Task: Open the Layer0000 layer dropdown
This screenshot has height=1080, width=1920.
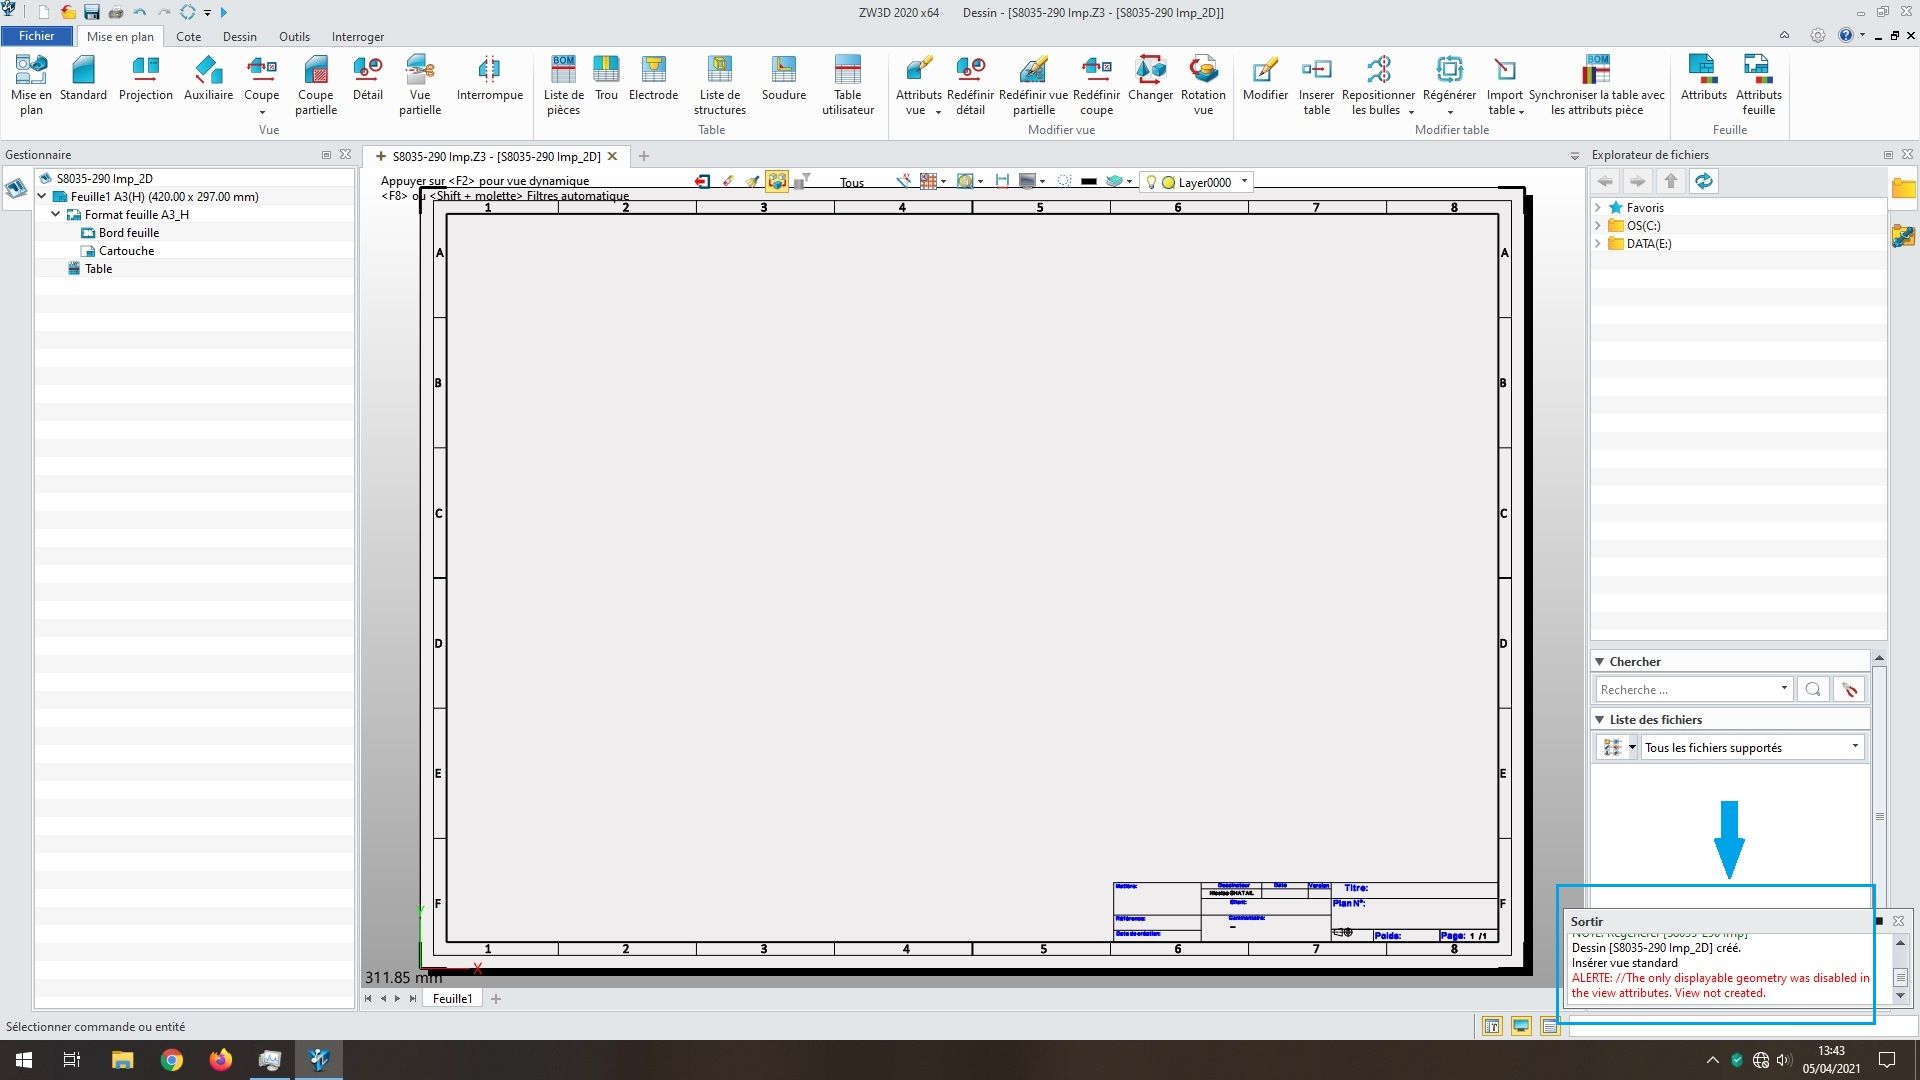Action: click(x=1244, y=181)
